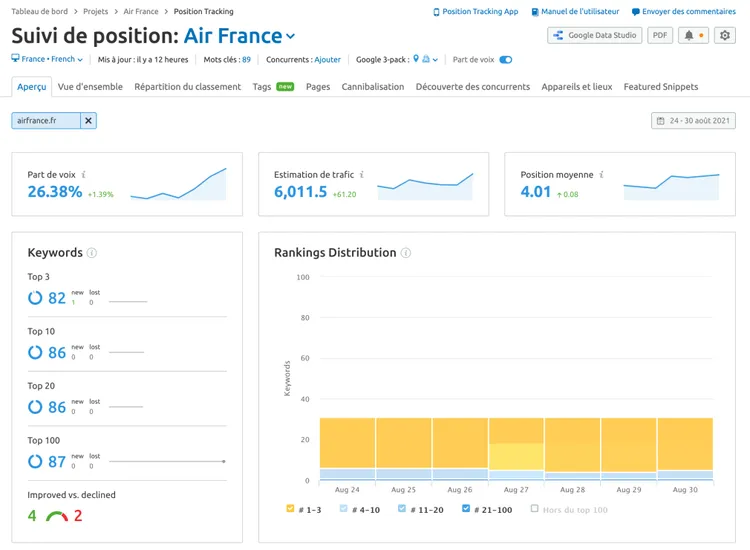The width and height of the screenshot is (750, 550).
Task: Toggle the Part de voix switch
Action: coord(506,60)
